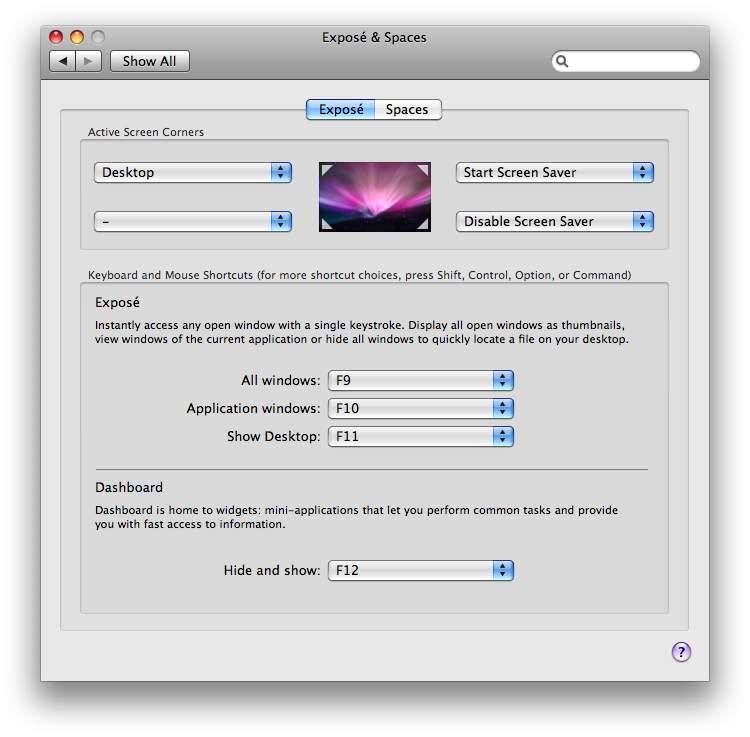Viewport: 750px width, 737px height.
Task: Open the Disable Screen Saver corner dropdown
Action: (x=555, y=221)
